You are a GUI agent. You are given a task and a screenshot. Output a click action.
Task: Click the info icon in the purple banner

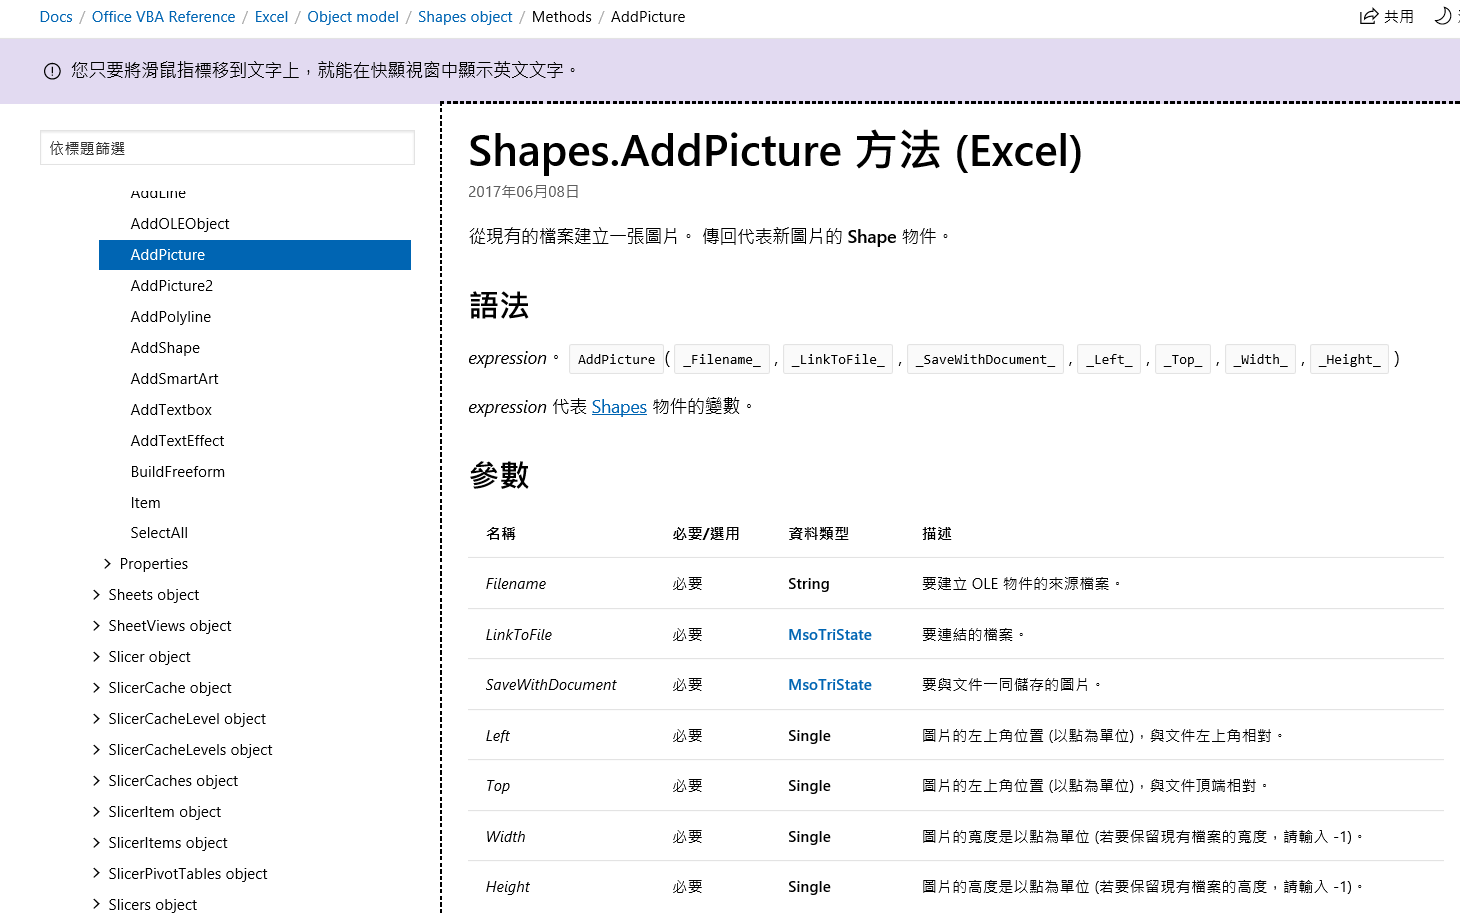pos(52,71)
